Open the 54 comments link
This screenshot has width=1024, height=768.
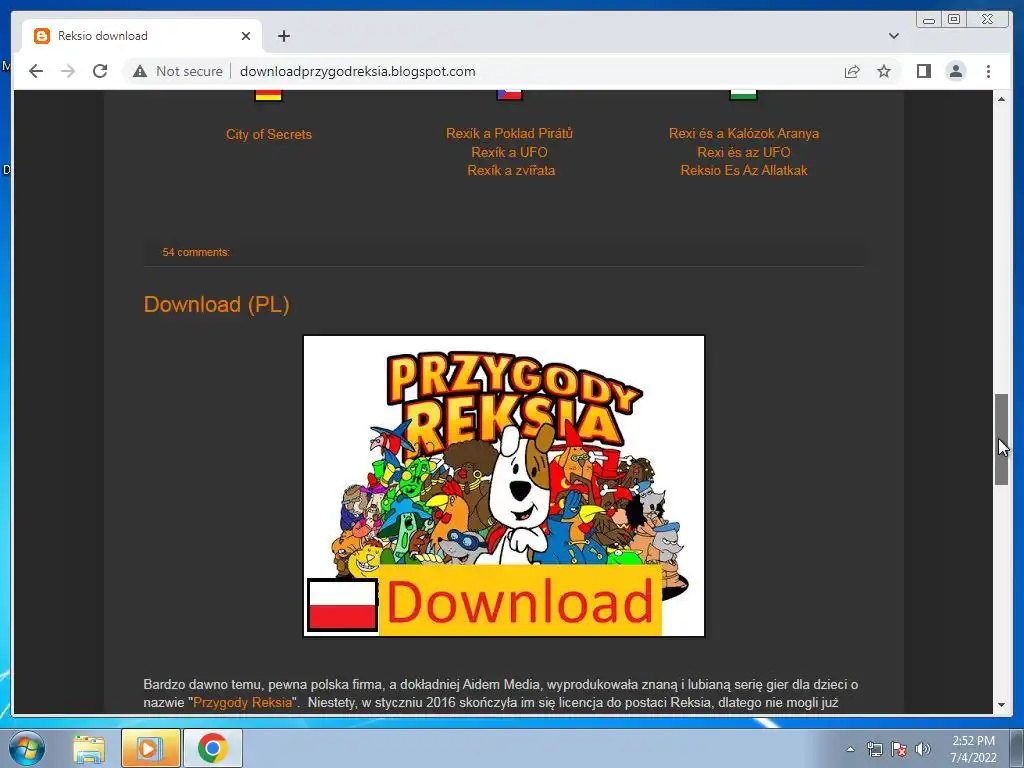(196, 252)
